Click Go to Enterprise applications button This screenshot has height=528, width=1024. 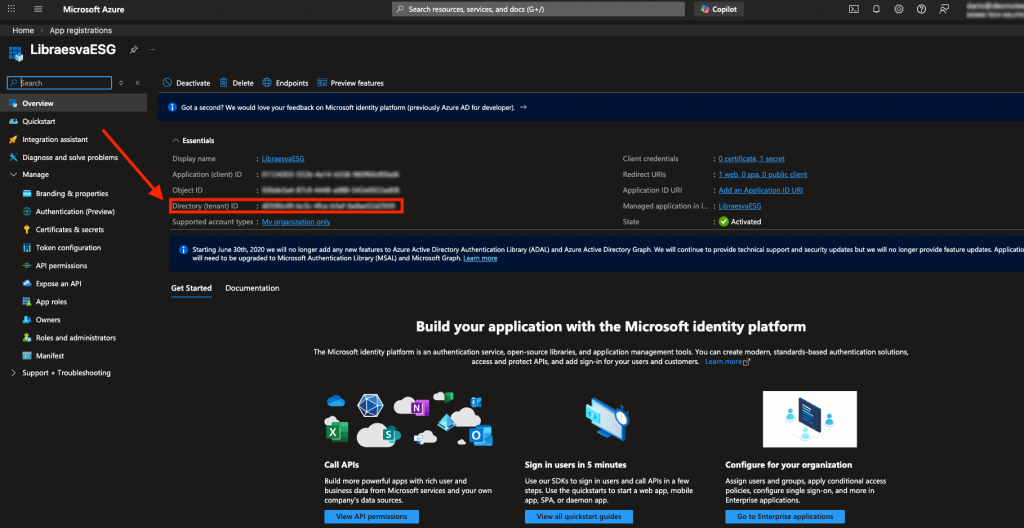pyautogui.click(x=785, y=516)
